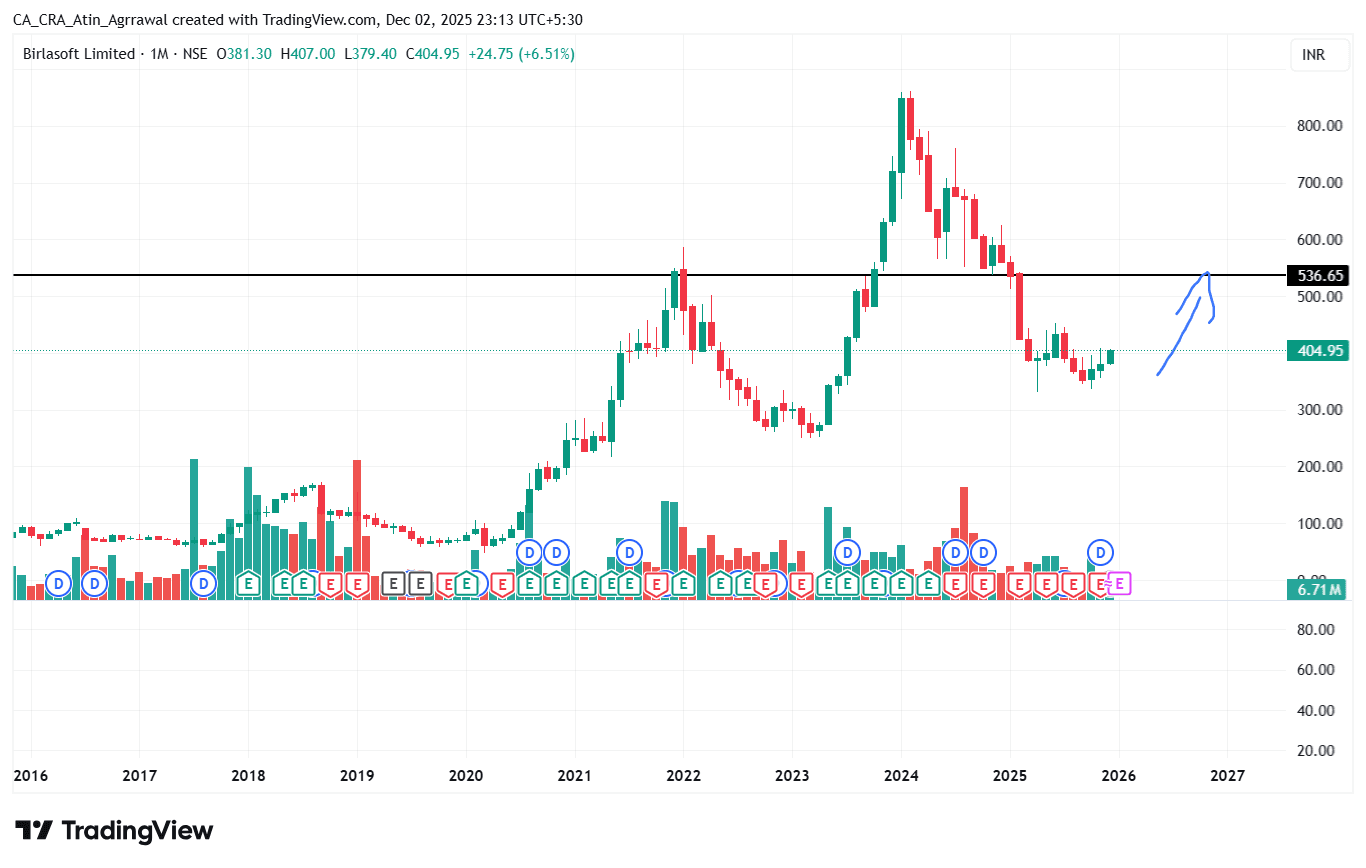The height and width of the screenshot is (868, 1366).
Task: Click the H407.00 high value
Action: (308, 54)
